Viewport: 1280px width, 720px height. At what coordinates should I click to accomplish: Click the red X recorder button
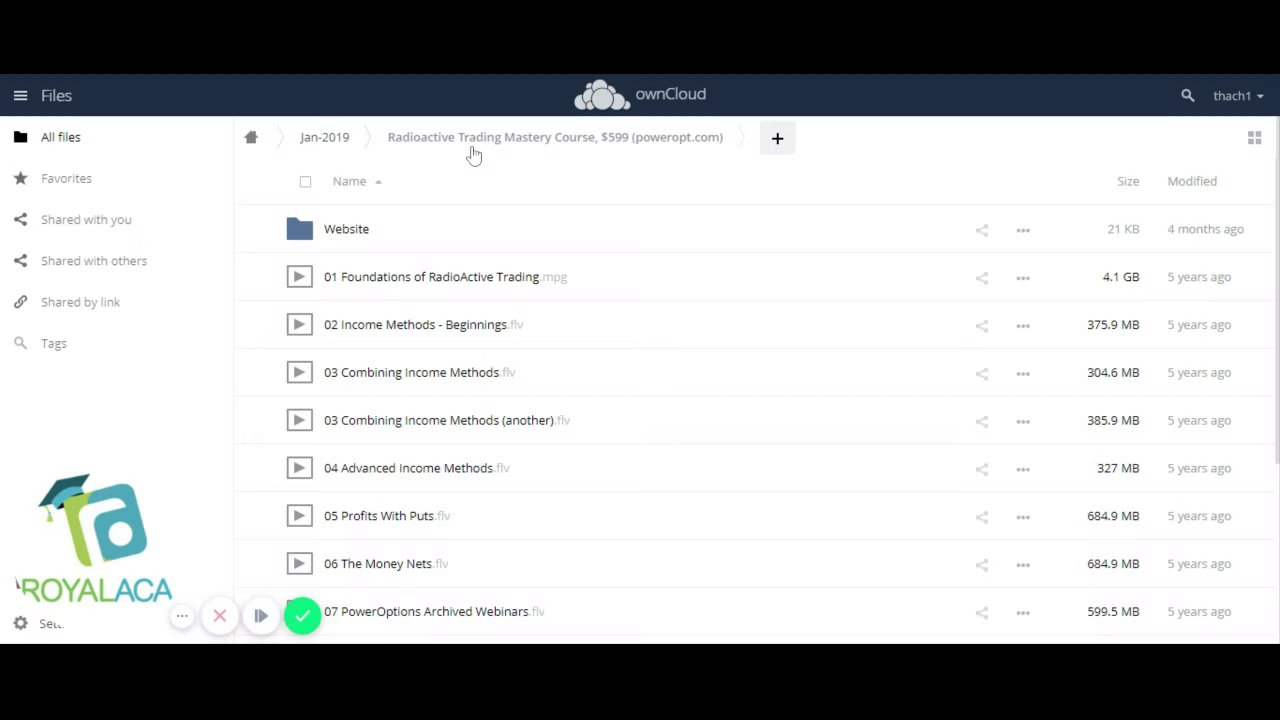220,616
